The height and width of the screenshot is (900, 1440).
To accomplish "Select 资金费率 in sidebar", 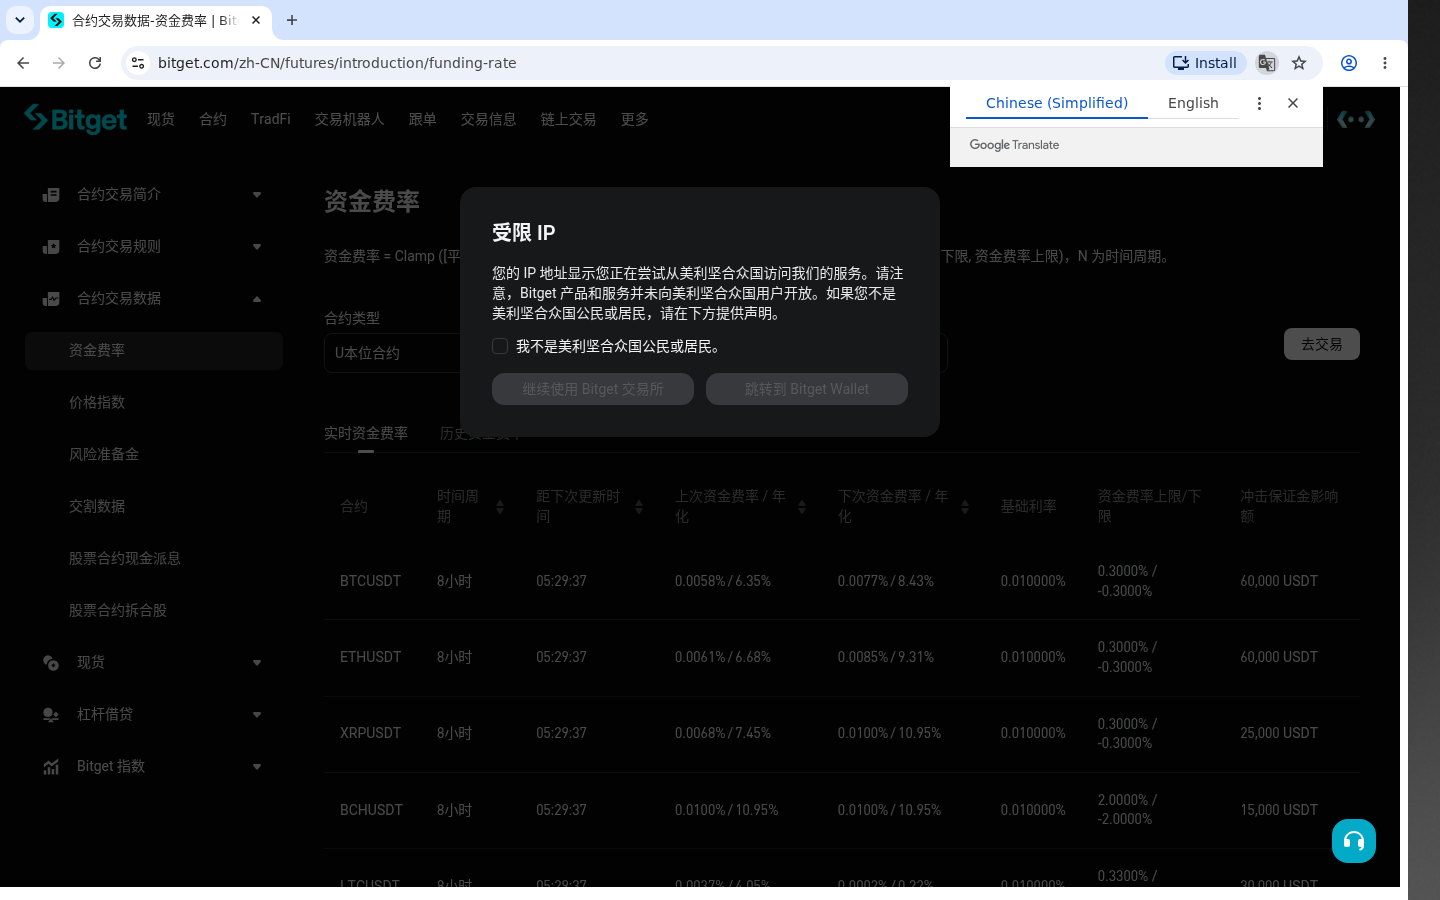I will coord(154,351).
